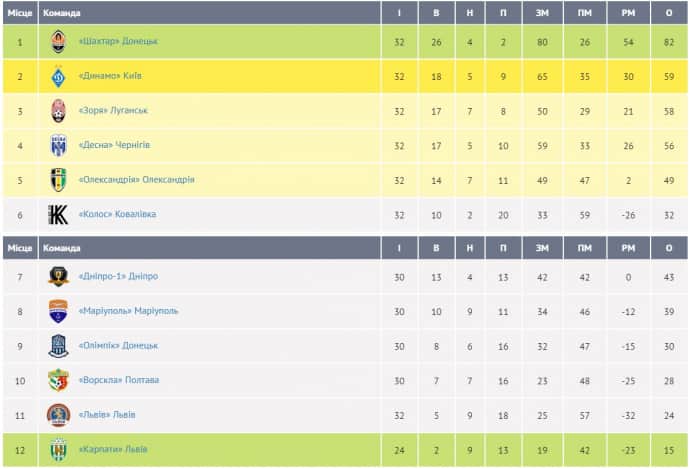690x469 pixels.
Task: Click the Karpaty Lviv logo
Action: 58,449
